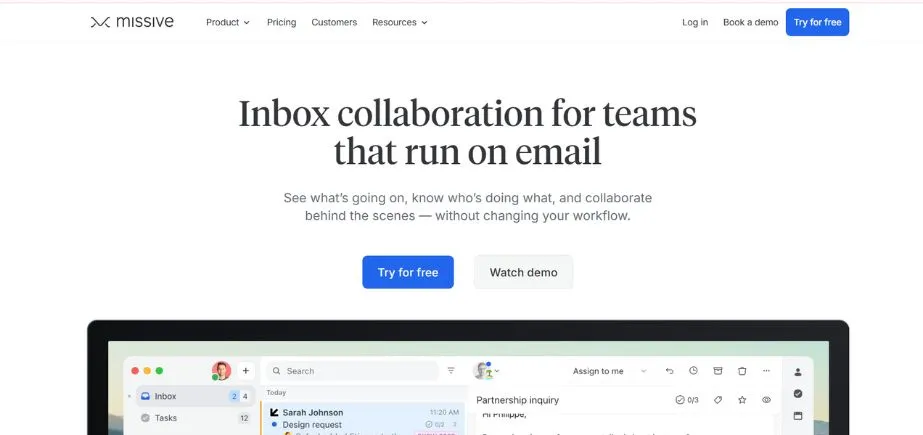Click Assign to me
Image resolution: width=923 pixels, height=435 pixels.
[597, 371]
